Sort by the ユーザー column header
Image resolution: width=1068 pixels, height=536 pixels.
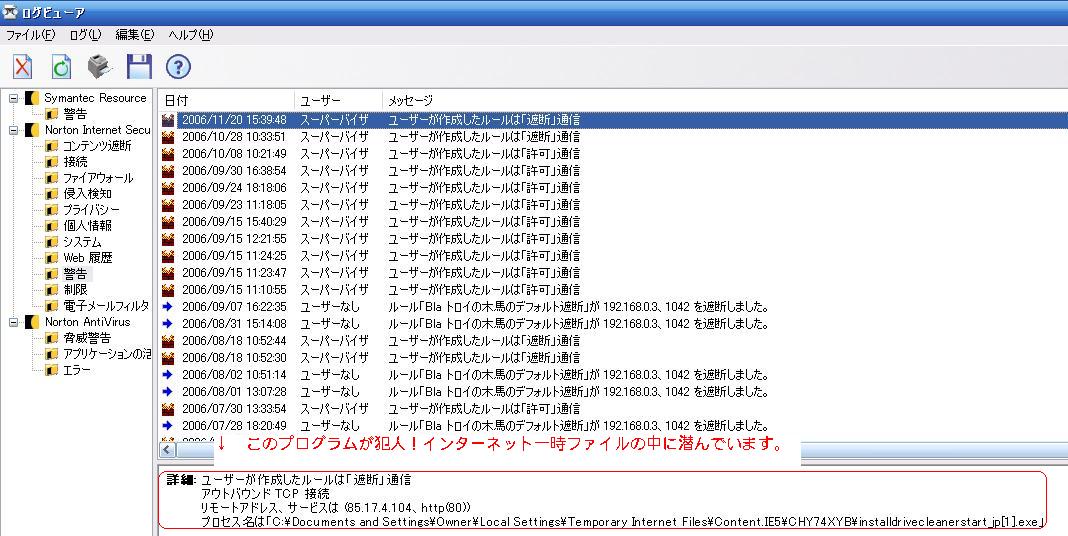point(339,100)
